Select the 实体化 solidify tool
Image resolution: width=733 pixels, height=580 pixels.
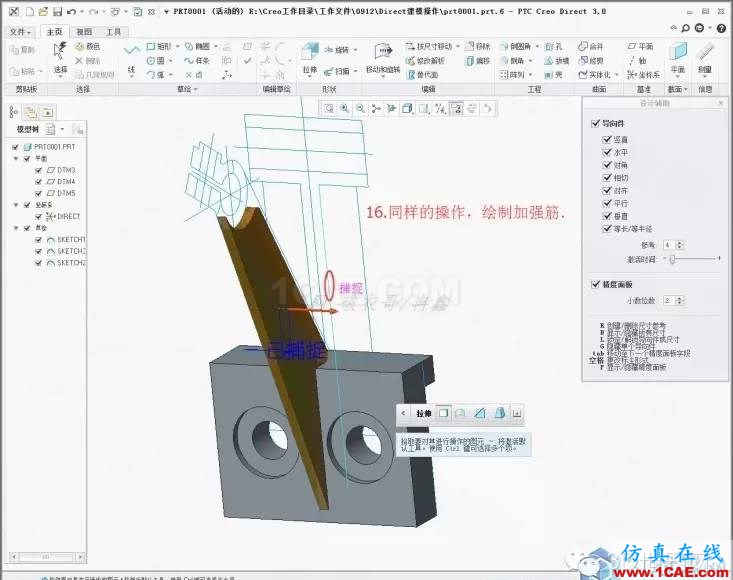tap(594, 74)
